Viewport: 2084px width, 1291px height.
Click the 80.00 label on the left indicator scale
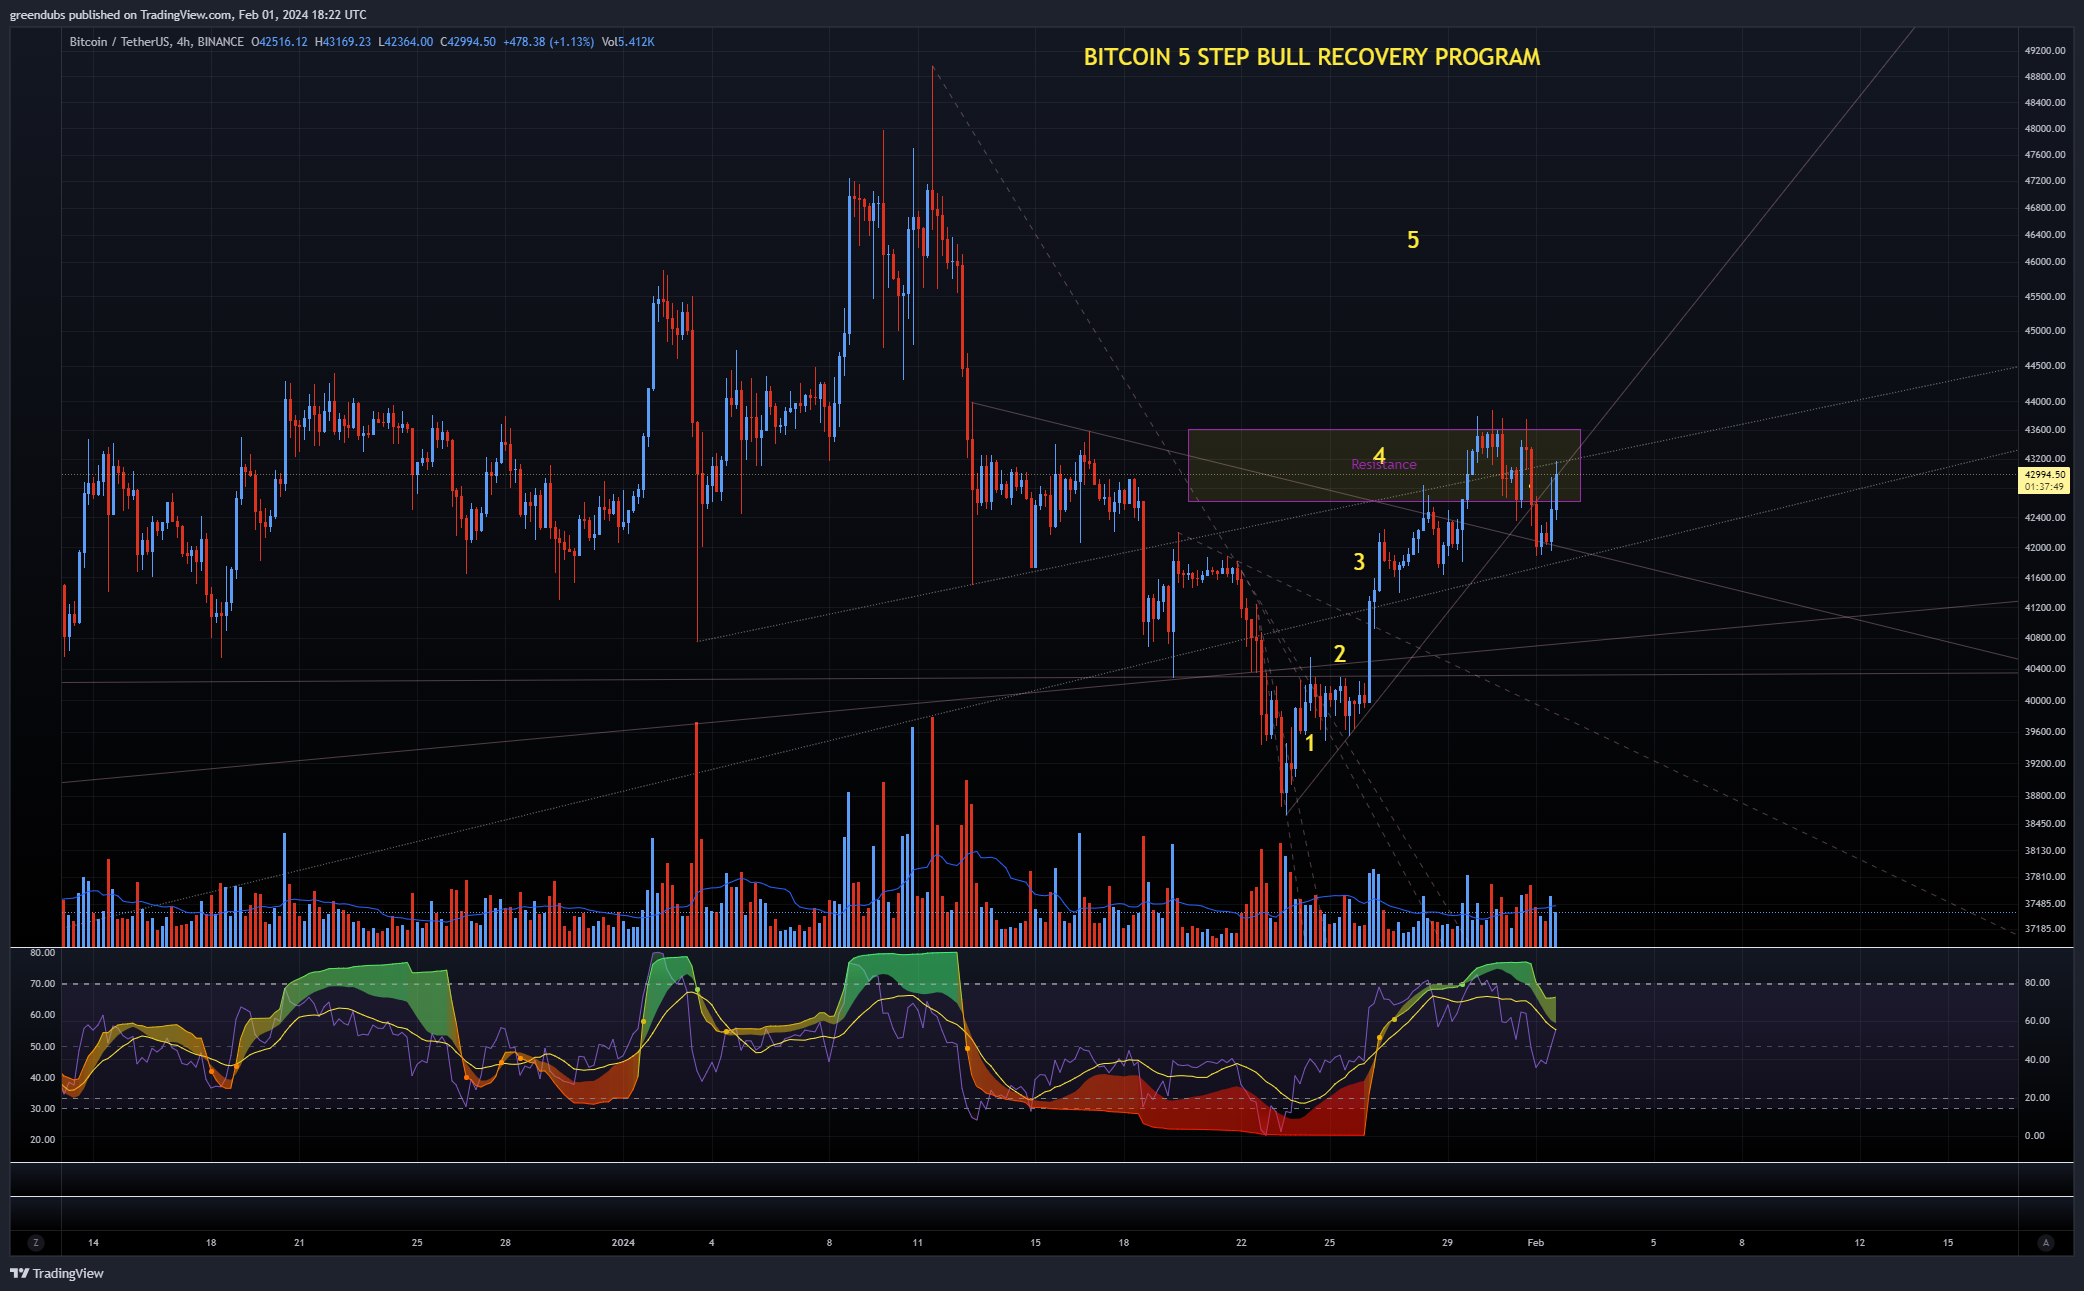click(42, 953)
